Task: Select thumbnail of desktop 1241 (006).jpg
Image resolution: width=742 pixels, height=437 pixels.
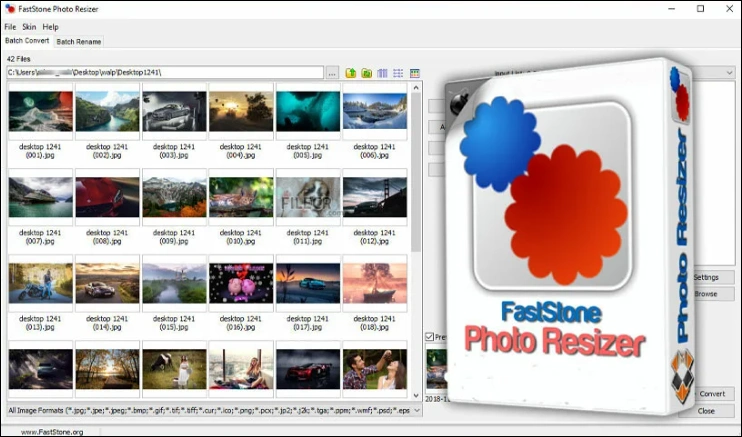Action: click(375, 111)
